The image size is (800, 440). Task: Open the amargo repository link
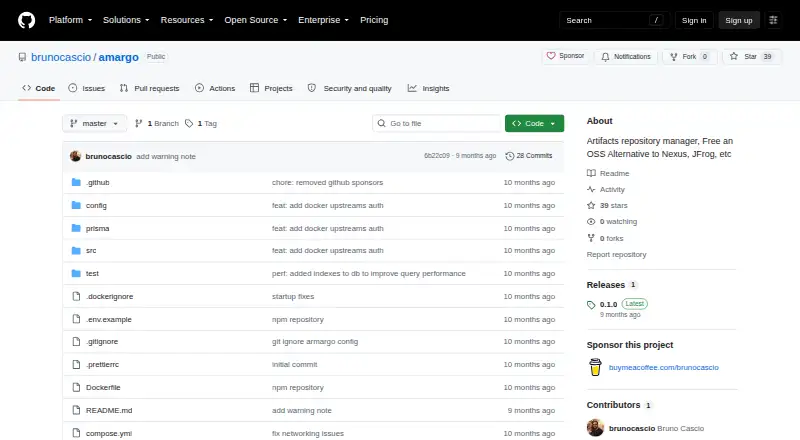(118, 57)
